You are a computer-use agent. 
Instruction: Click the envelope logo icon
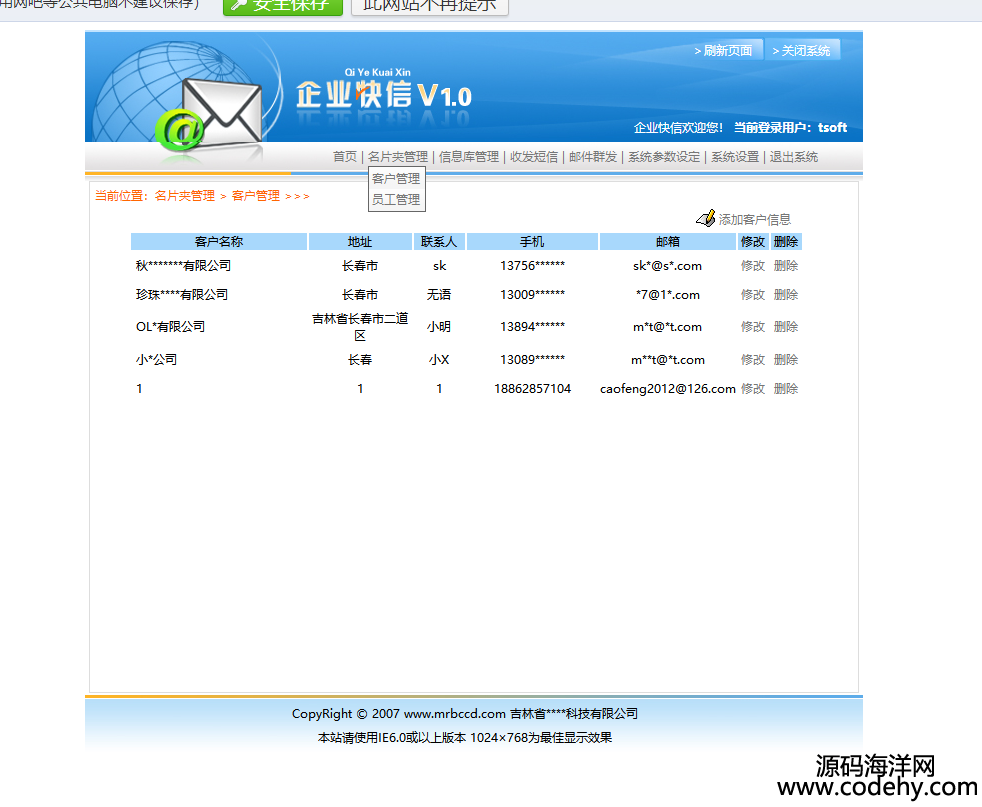point(222,113)
